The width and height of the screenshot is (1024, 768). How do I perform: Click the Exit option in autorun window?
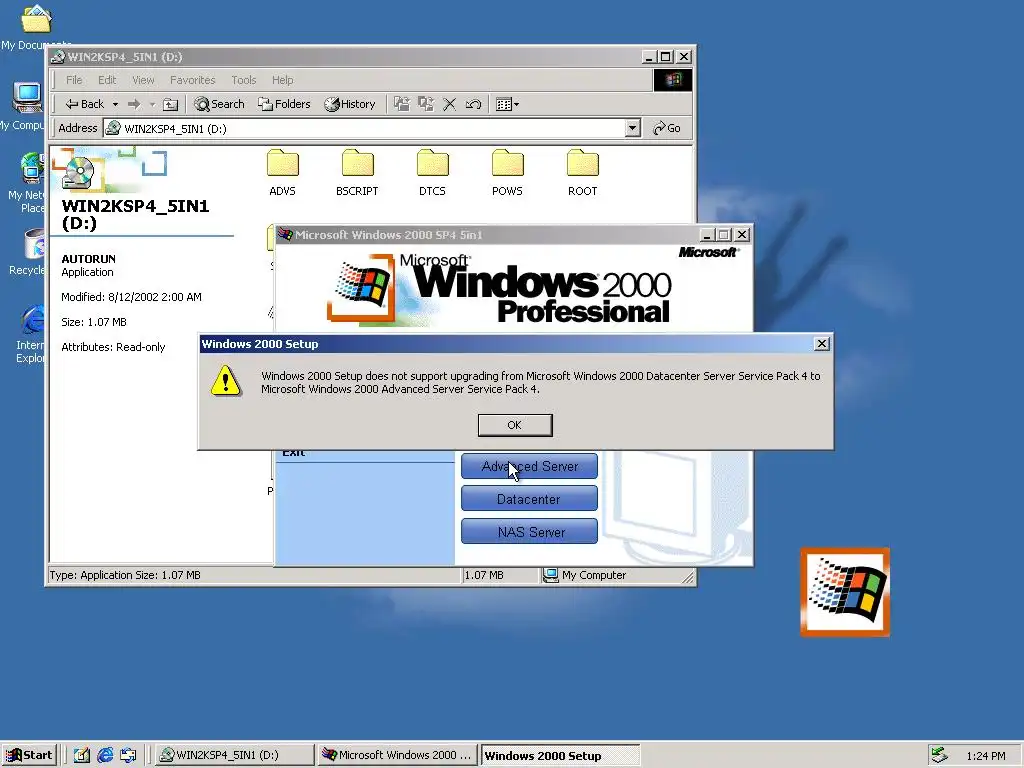tap(294, 453)
